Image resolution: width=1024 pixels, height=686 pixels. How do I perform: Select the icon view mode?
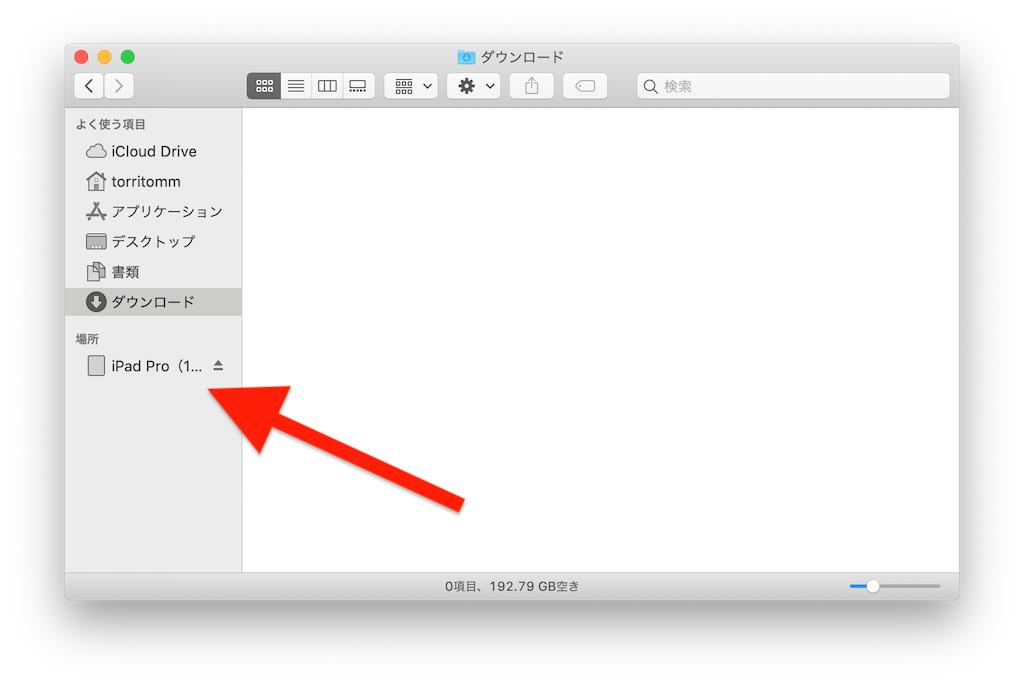[264, 85]
